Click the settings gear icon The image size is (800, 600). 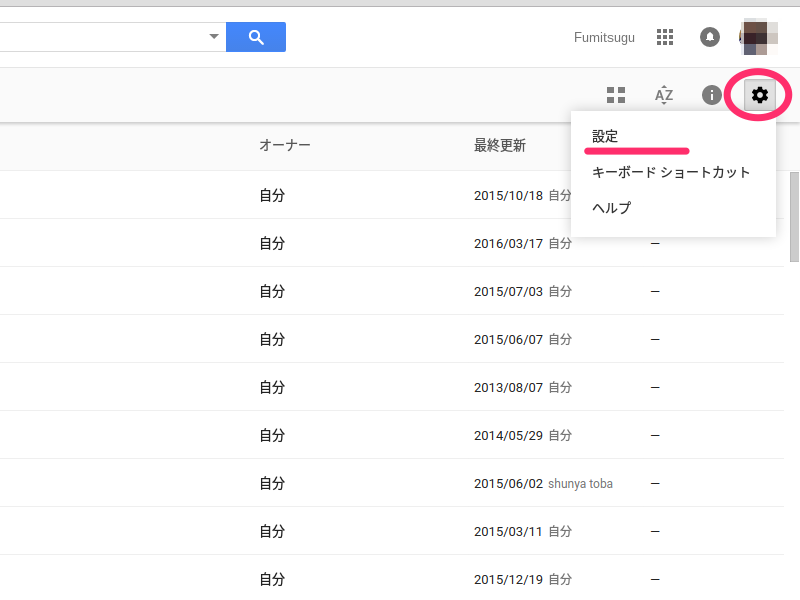760,95
